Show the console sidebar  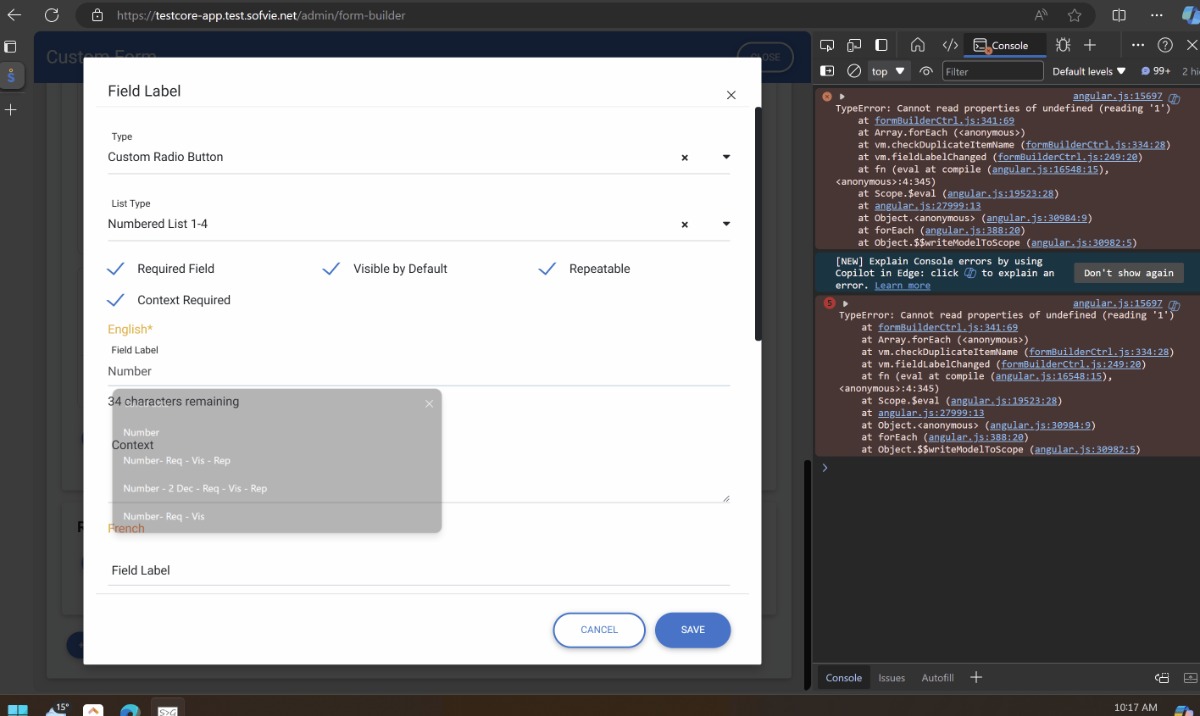827,71
